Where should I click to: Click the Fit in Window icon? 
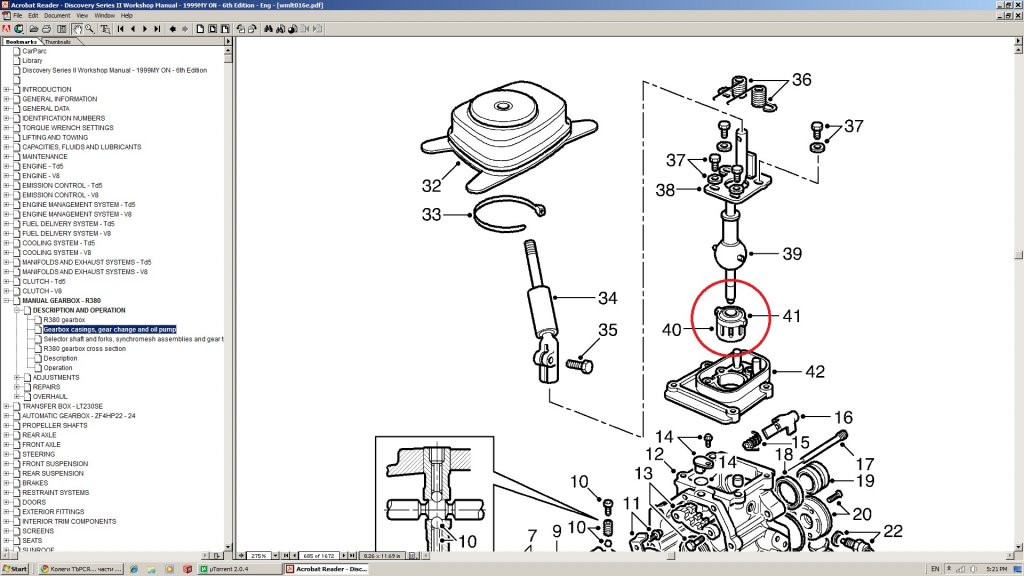(212, 29)
